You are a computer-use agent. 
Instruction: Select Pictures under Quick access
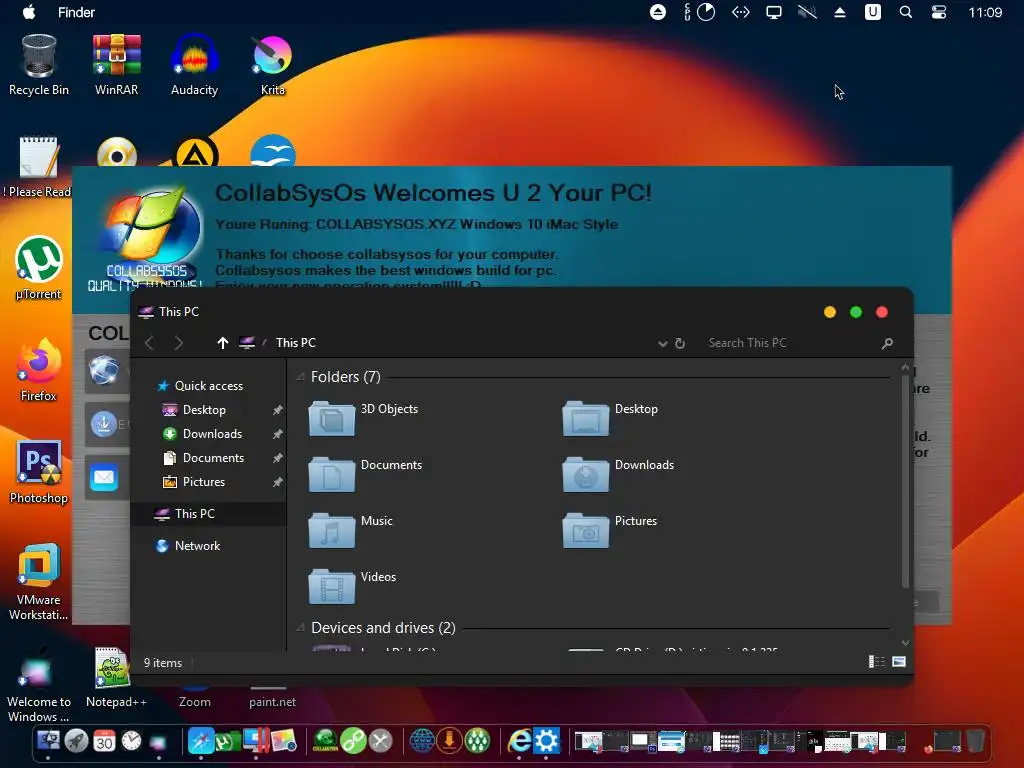point(204,482)
